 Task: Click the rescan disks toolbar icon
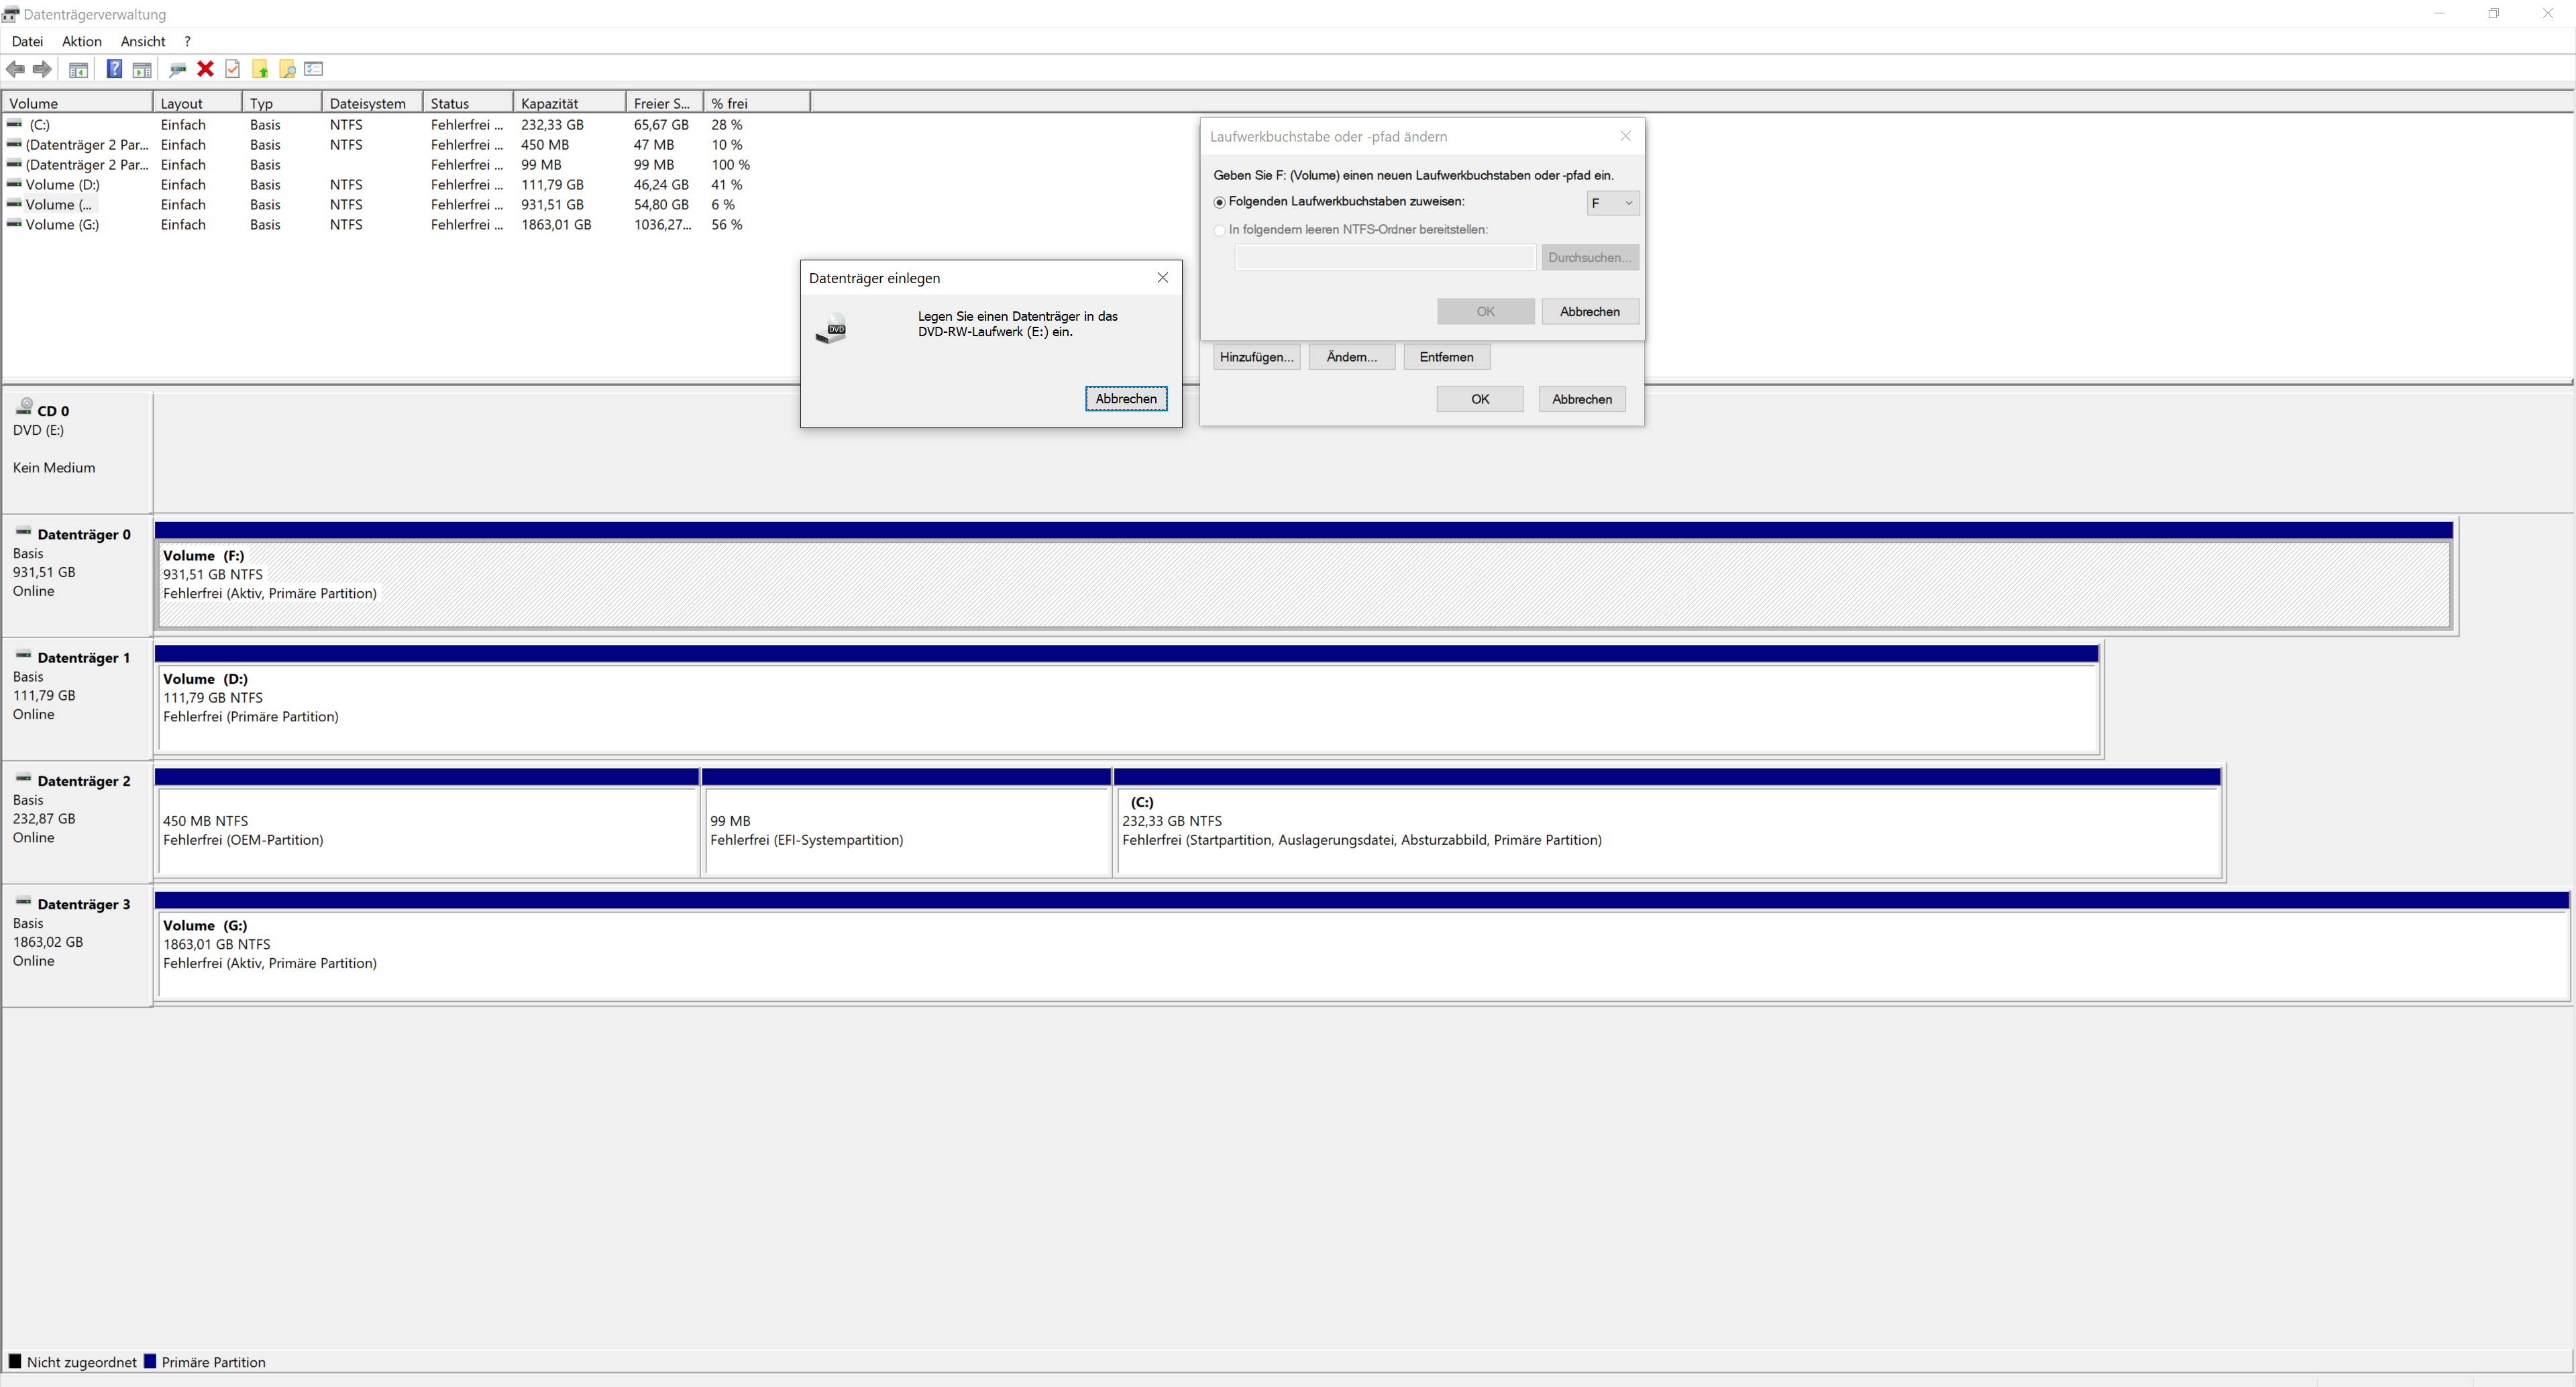click(x=178, y=69)
